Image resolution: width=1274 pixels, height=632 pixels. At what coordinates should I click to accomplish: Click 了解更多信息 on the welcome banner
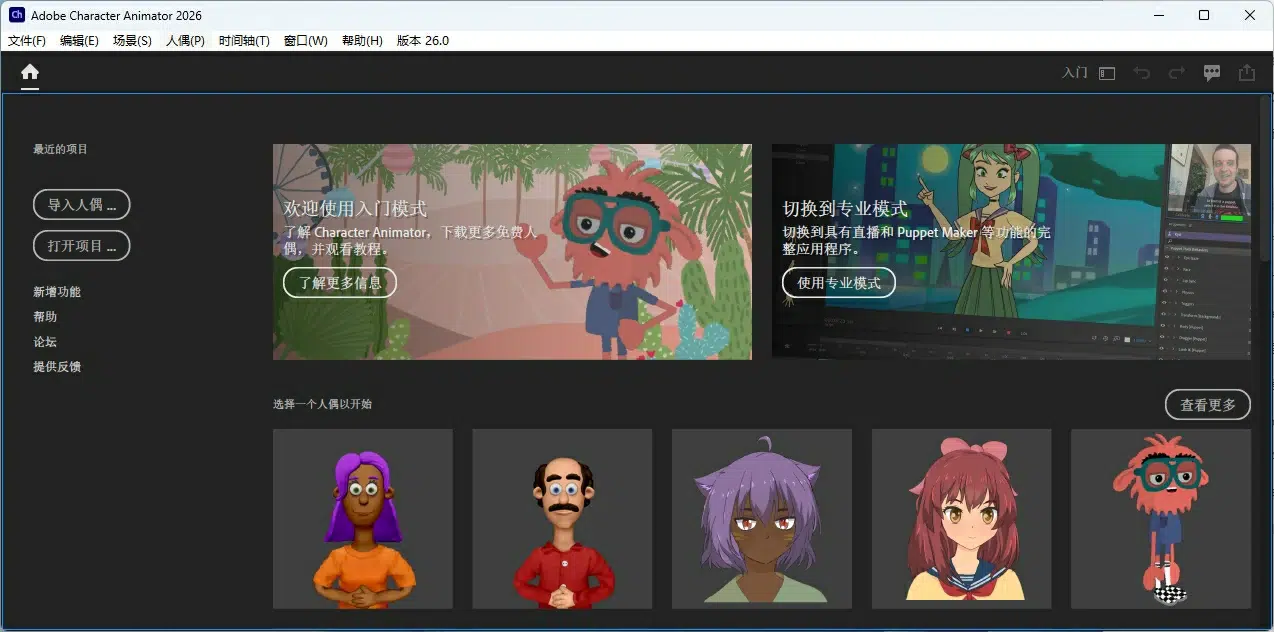[x=339, y=283]
